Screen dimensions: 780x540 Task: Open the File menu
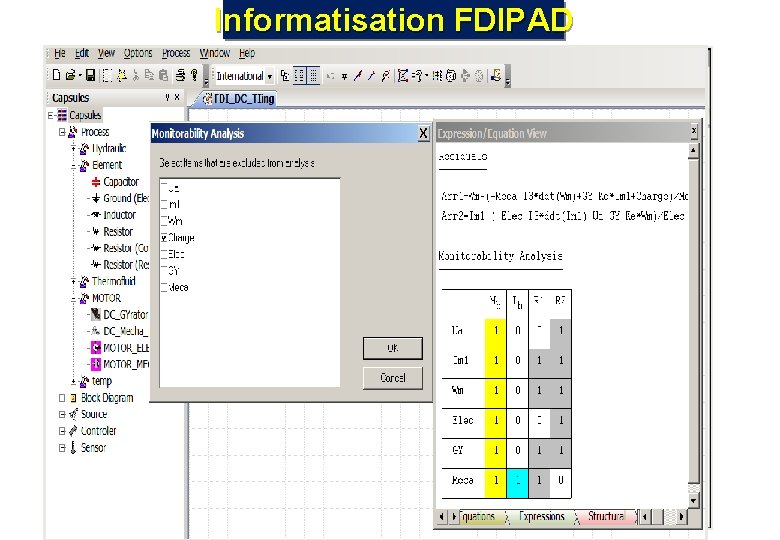click(x=60, y=53)
